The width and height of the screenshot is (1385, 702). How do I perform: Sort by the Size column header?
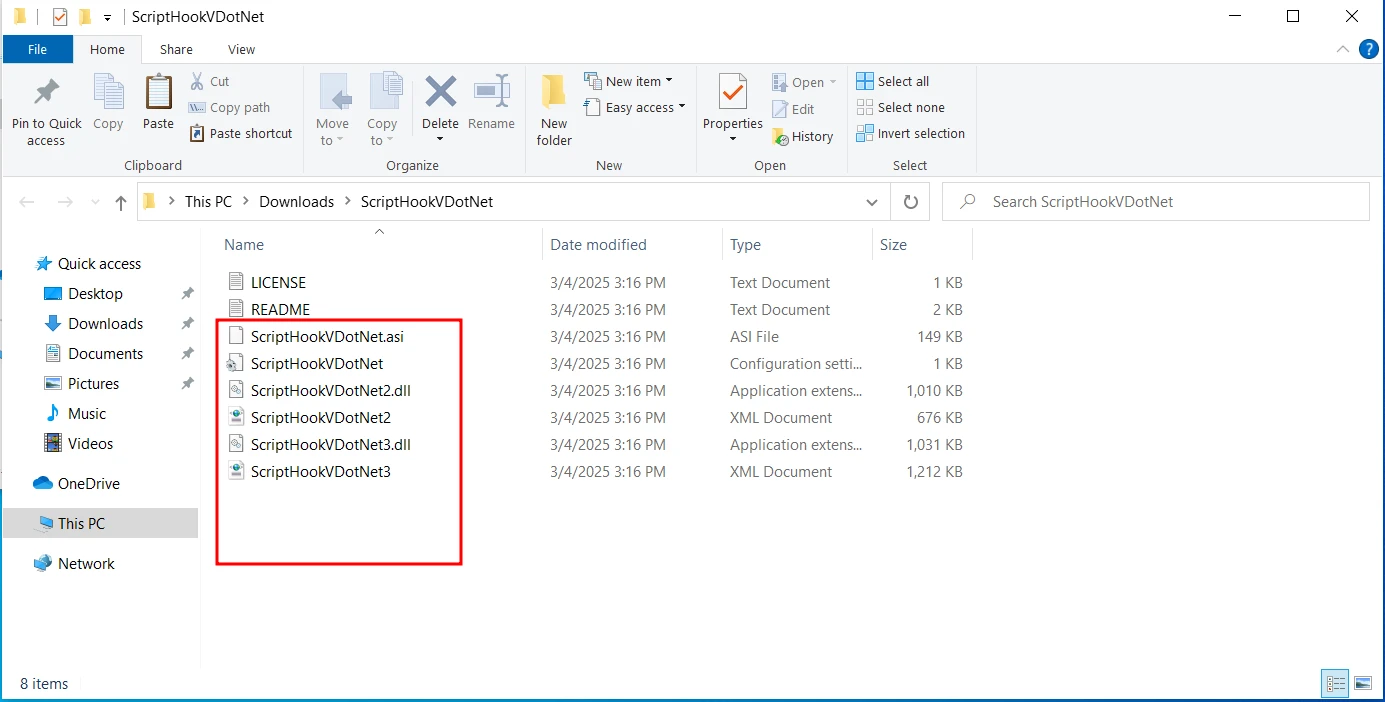point(893,244)
